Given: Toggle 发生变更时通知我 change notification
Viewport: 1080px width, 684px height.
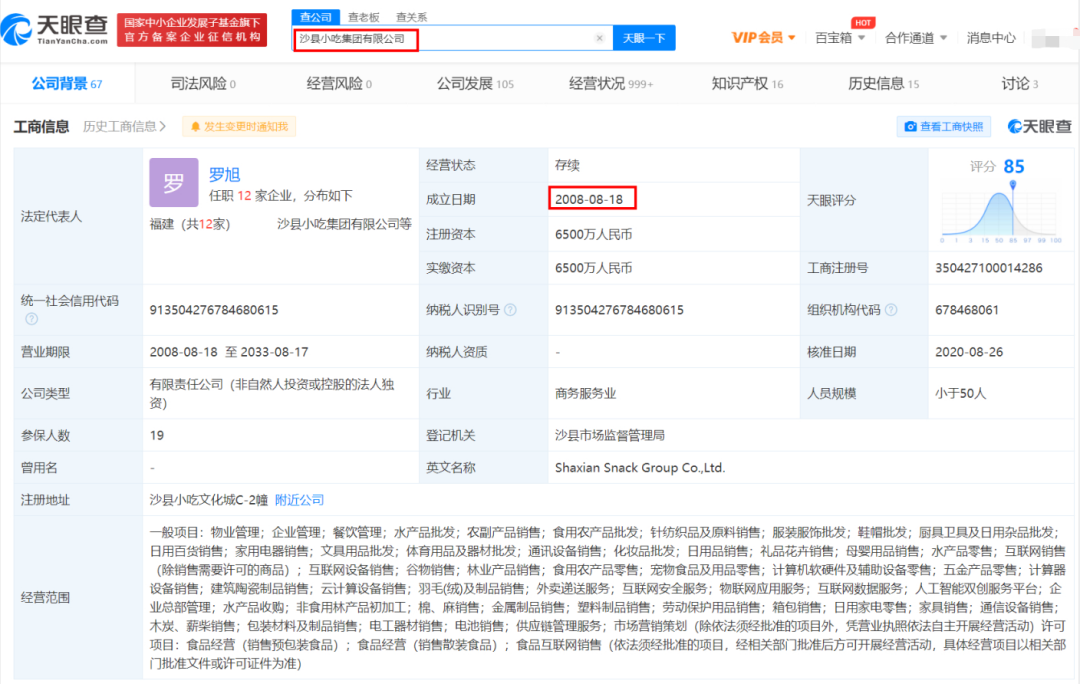Looking at the screenshot, I should tap(238, 126).
